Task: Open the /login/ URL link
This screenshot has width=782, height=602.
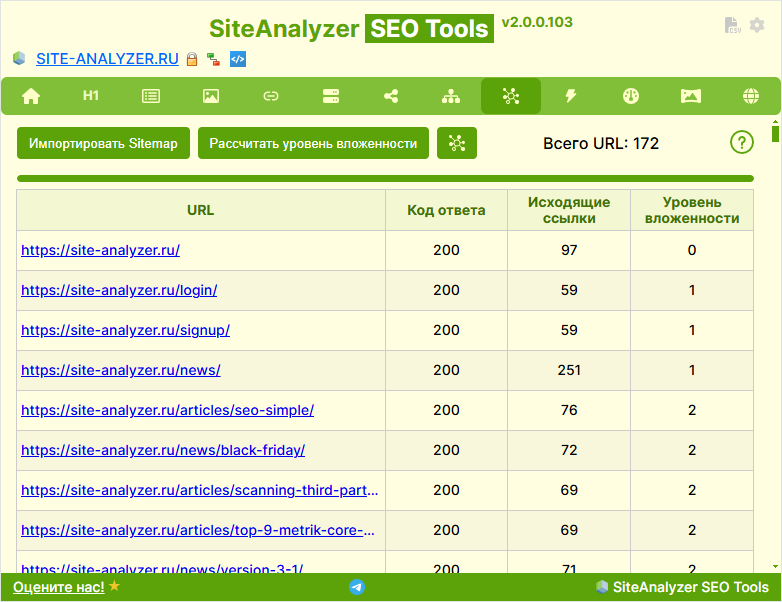Action: click(119, 290)
